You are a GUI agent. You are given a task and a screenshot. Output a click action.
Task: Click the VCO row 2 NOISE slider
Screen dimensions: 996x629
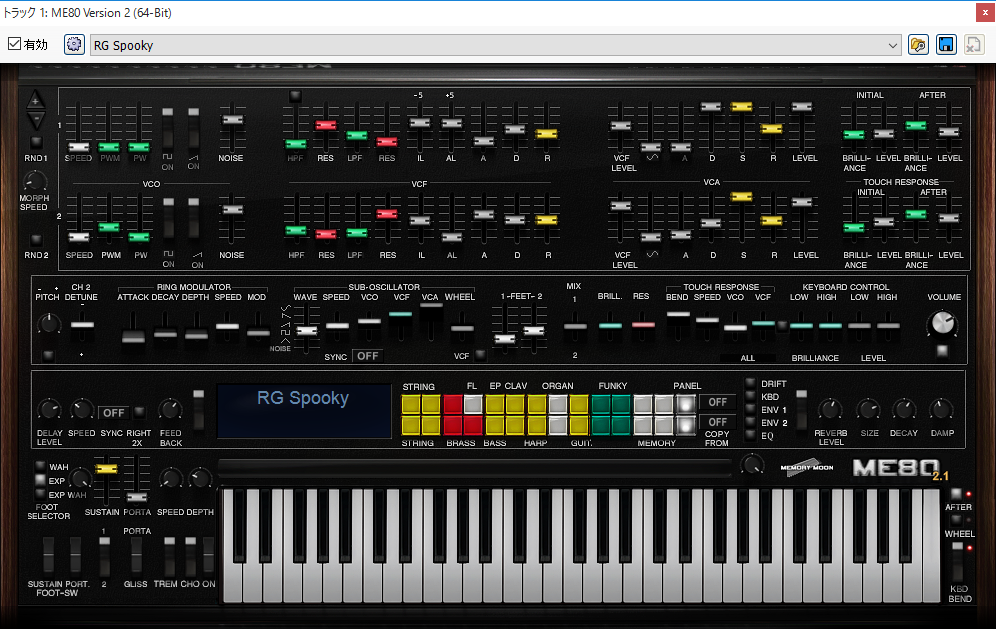pos(232,210)
